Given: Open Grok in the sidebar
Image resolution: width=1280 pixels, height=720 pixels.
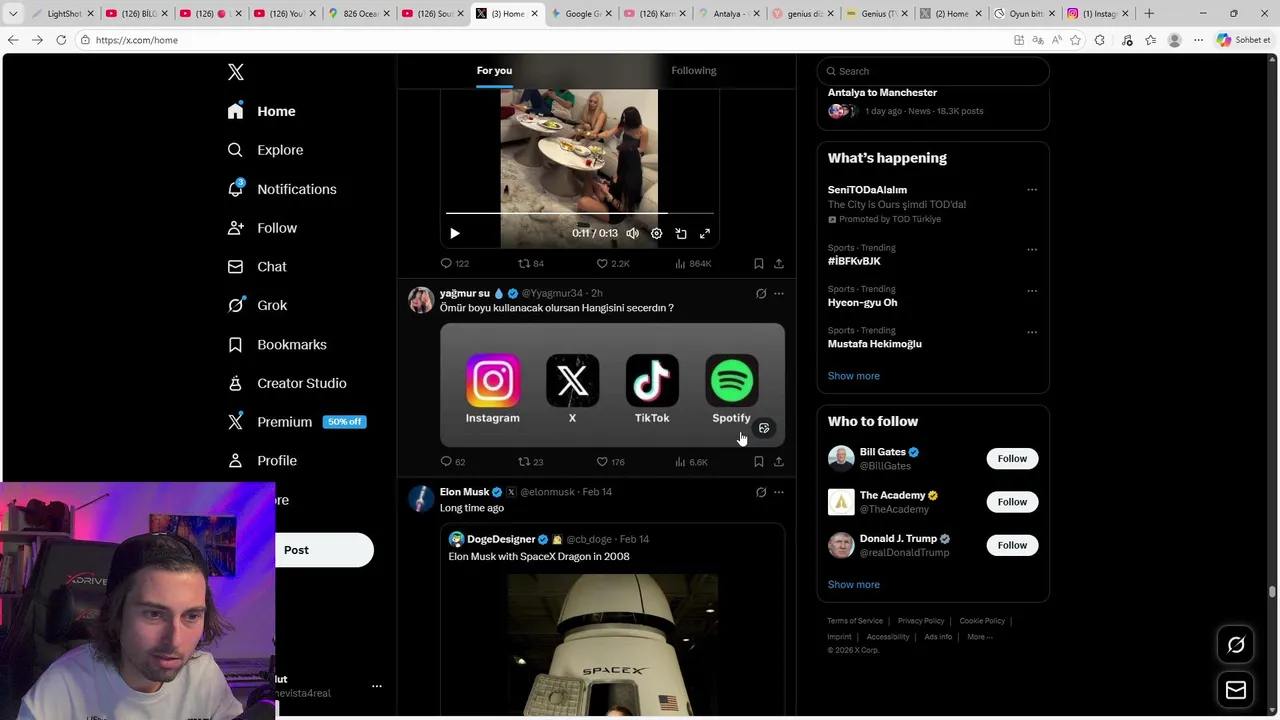Looking at the screenshot, I should (257, 306).
